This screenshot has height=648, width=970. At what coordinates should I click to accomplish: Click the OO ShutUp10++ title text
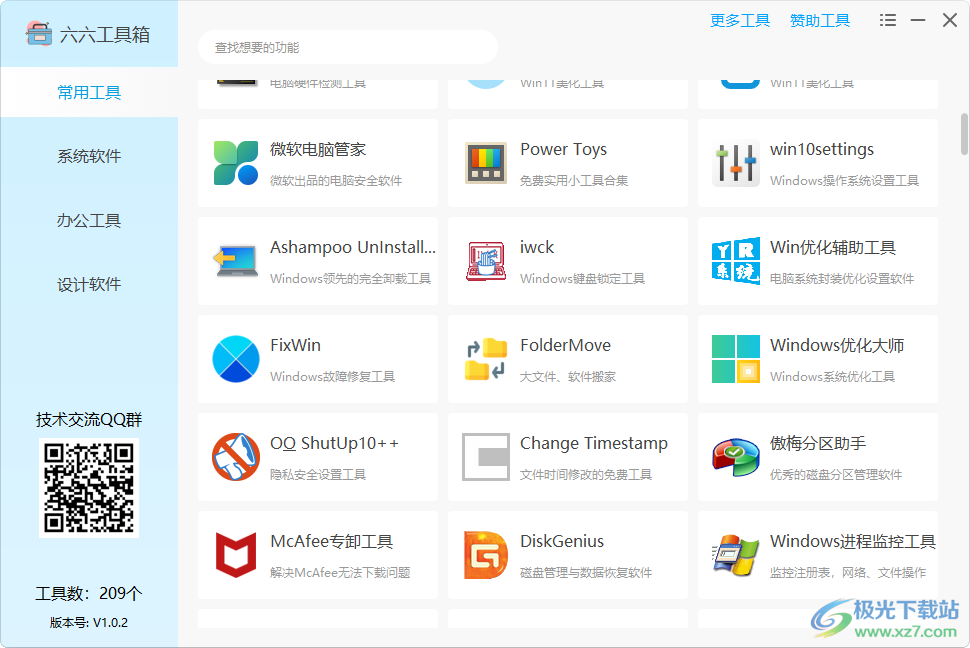coord(335,443)
